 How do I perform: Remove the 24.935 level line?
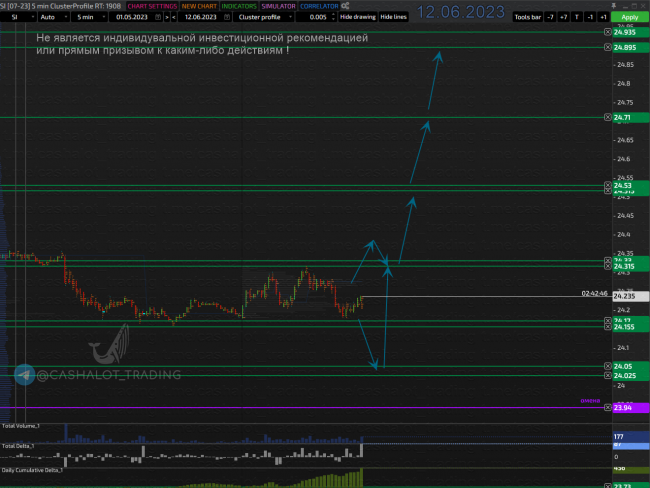608,32
